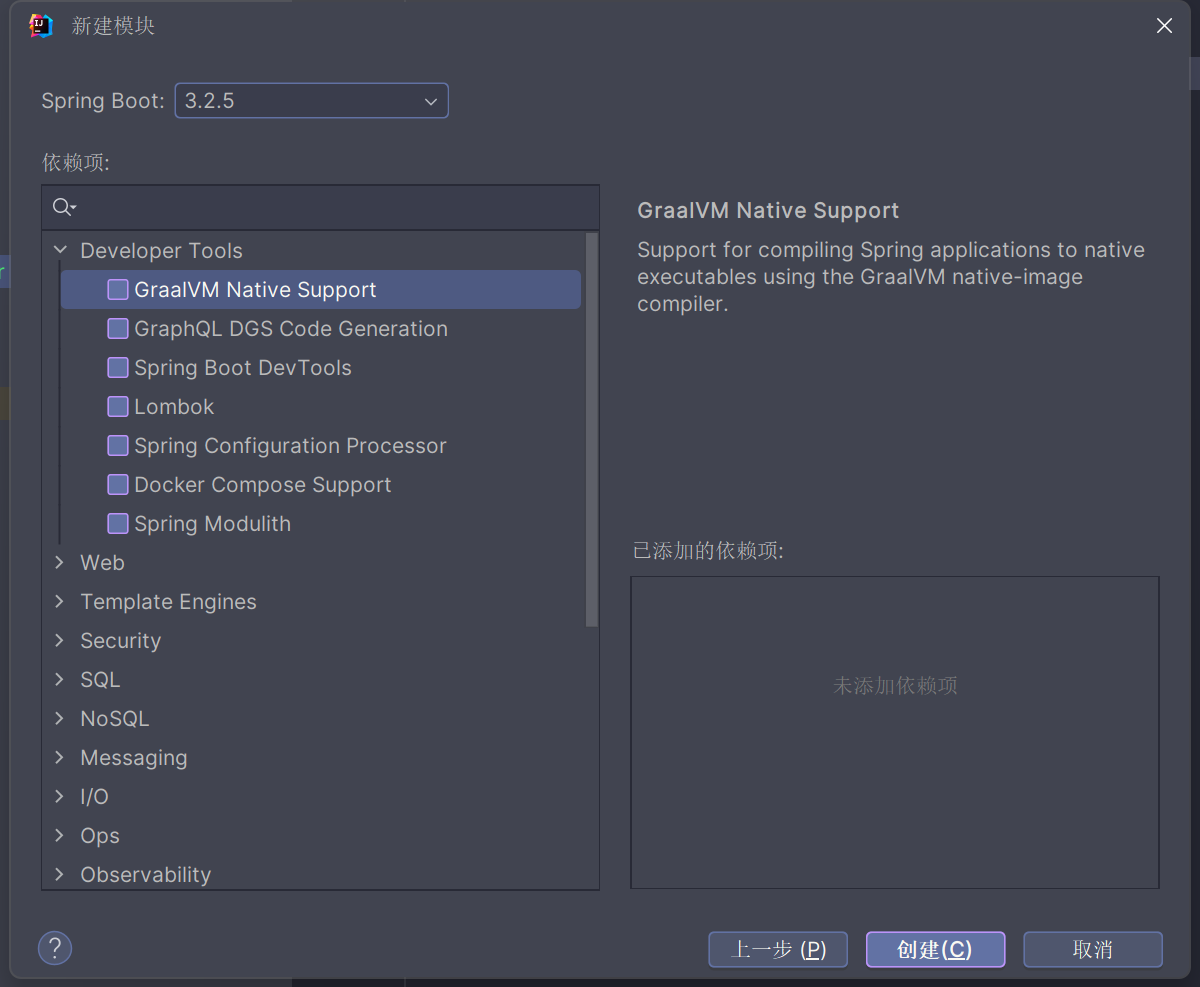Click the 取消 cancel button
This screenshot has height=987, width=1200.
(x=1093, y=950)
